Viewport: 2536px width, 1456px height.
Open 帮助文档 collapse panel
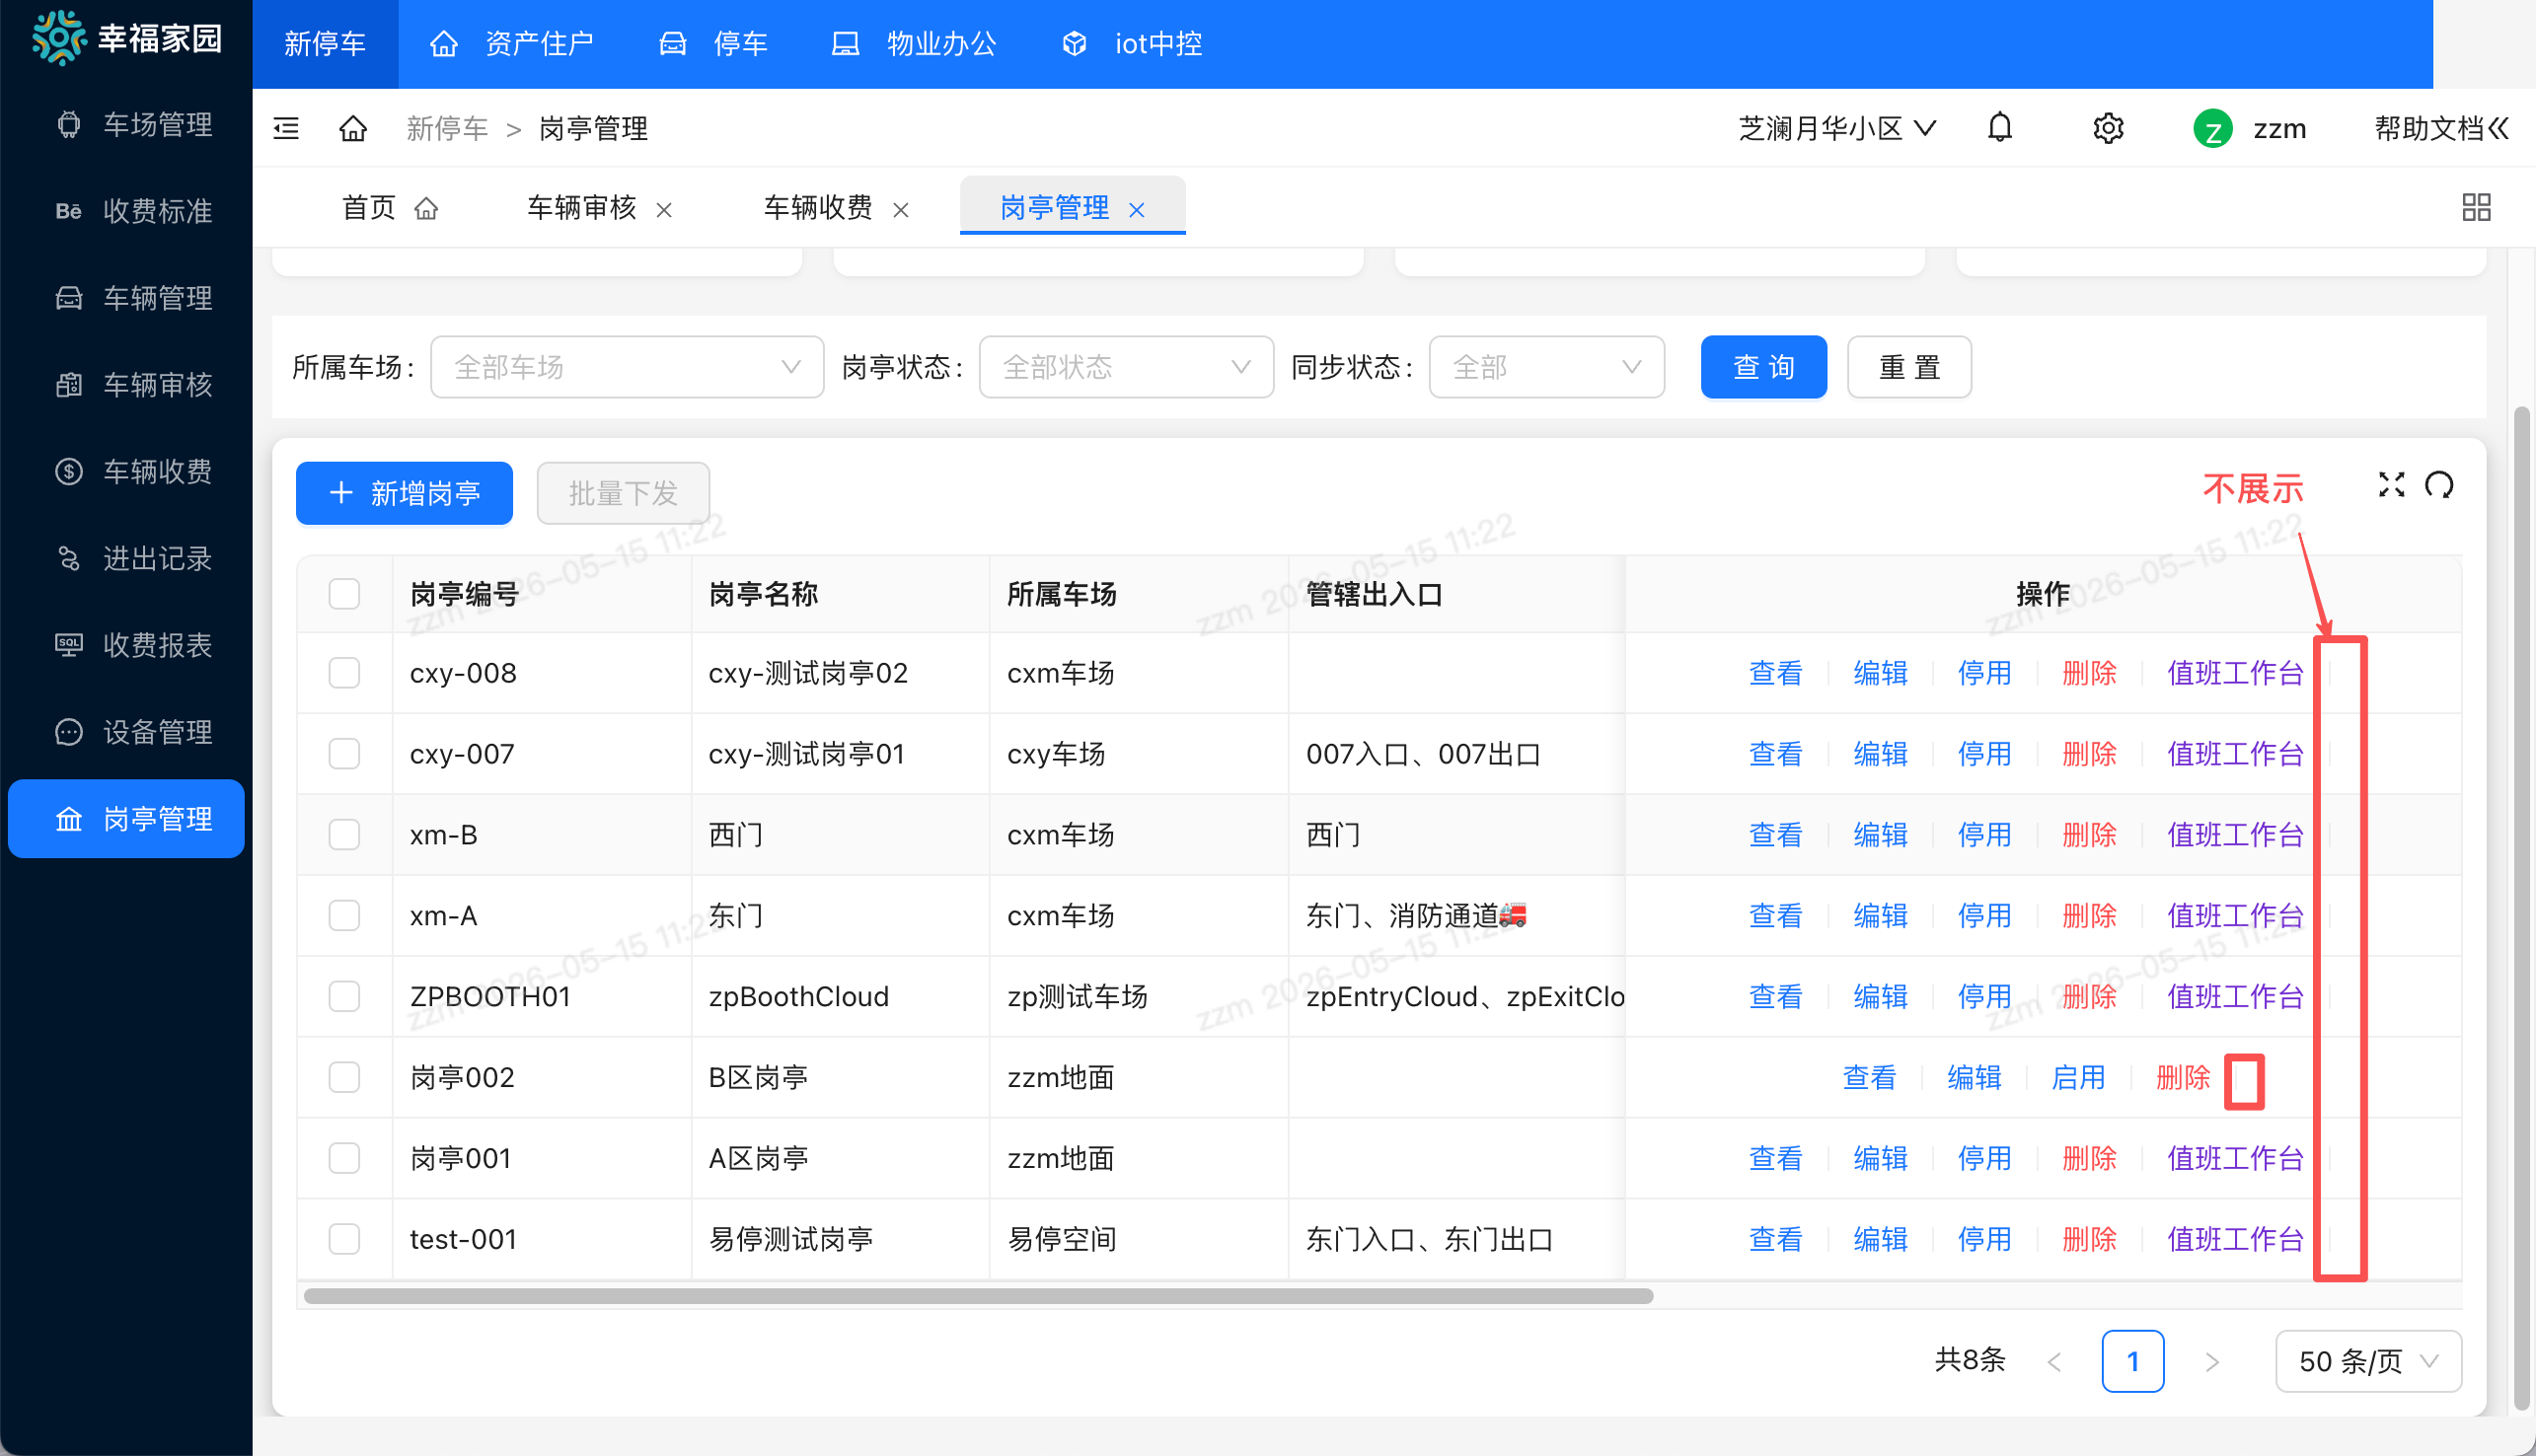[2441, 128]
